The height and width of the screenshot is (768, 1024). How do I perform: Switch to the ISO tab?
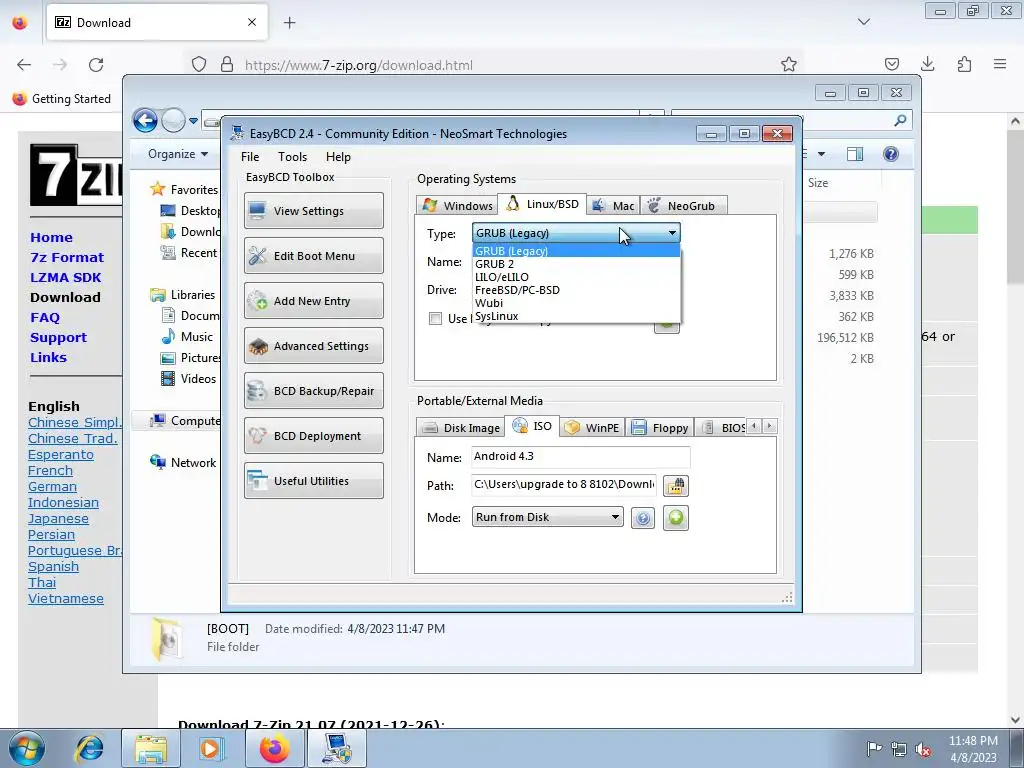[532, 426]
